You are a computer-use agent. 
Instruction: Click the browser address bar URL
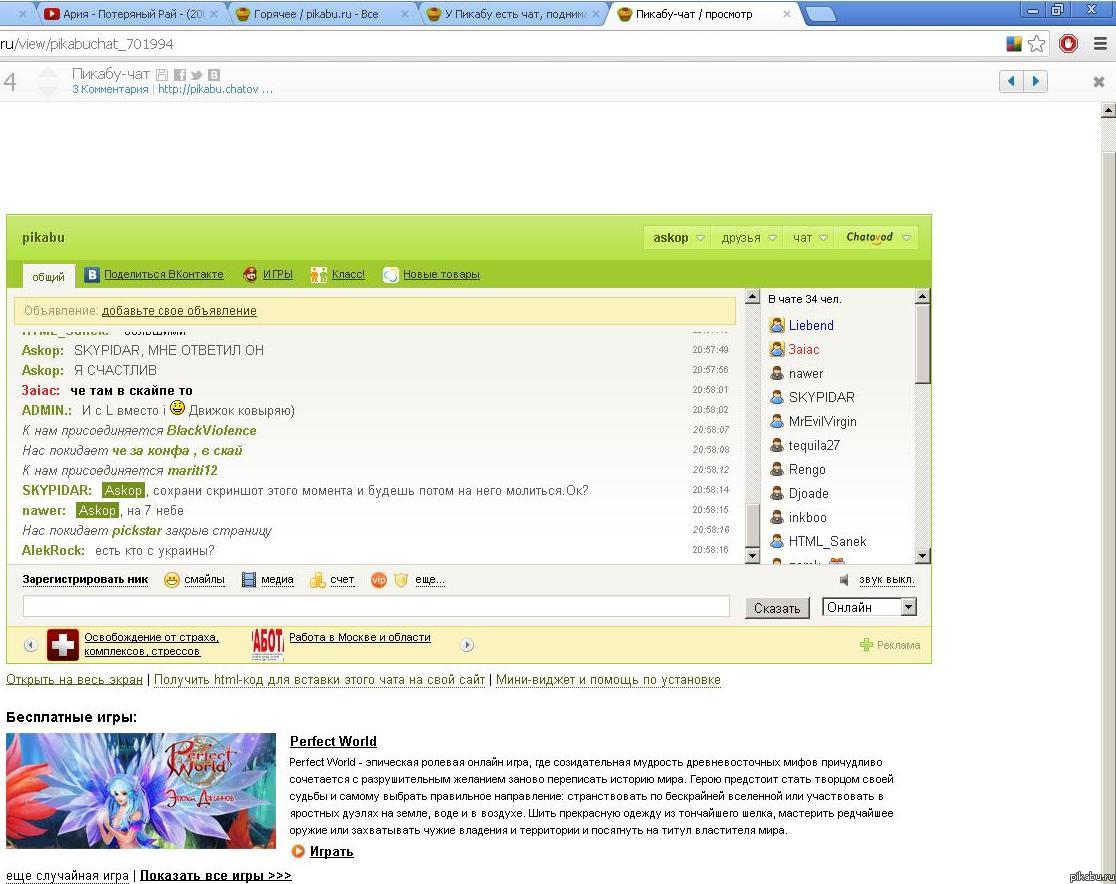(87, 44)
